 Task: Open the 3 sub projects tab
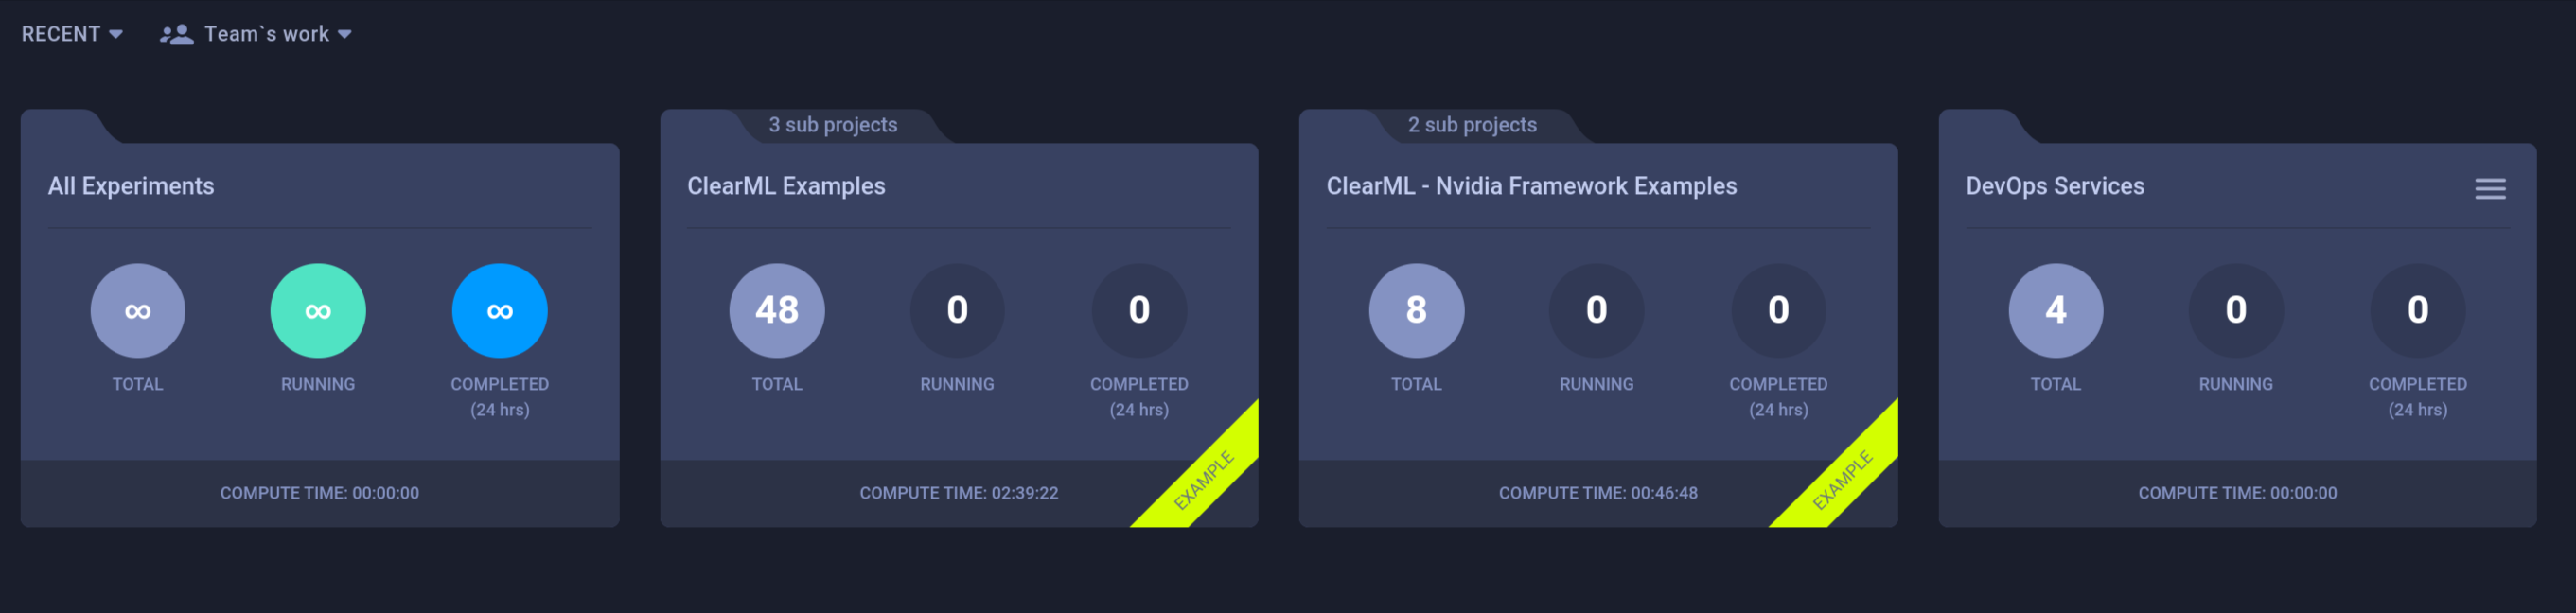(x=832, y=125)
